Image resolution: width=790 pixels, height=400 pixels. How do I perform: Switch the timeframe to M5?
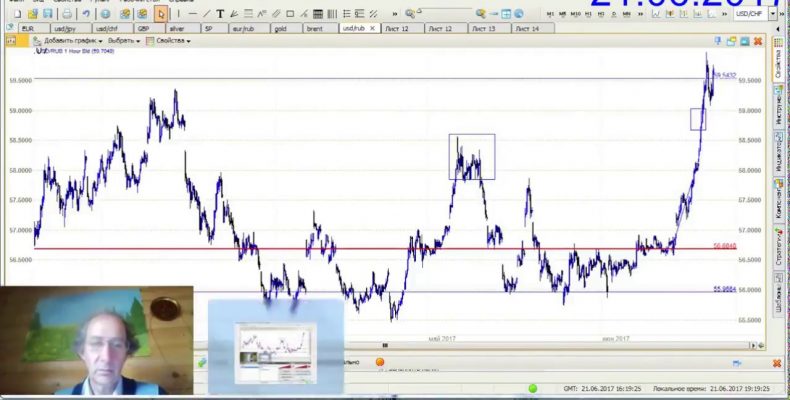click(x=562, y=14)
